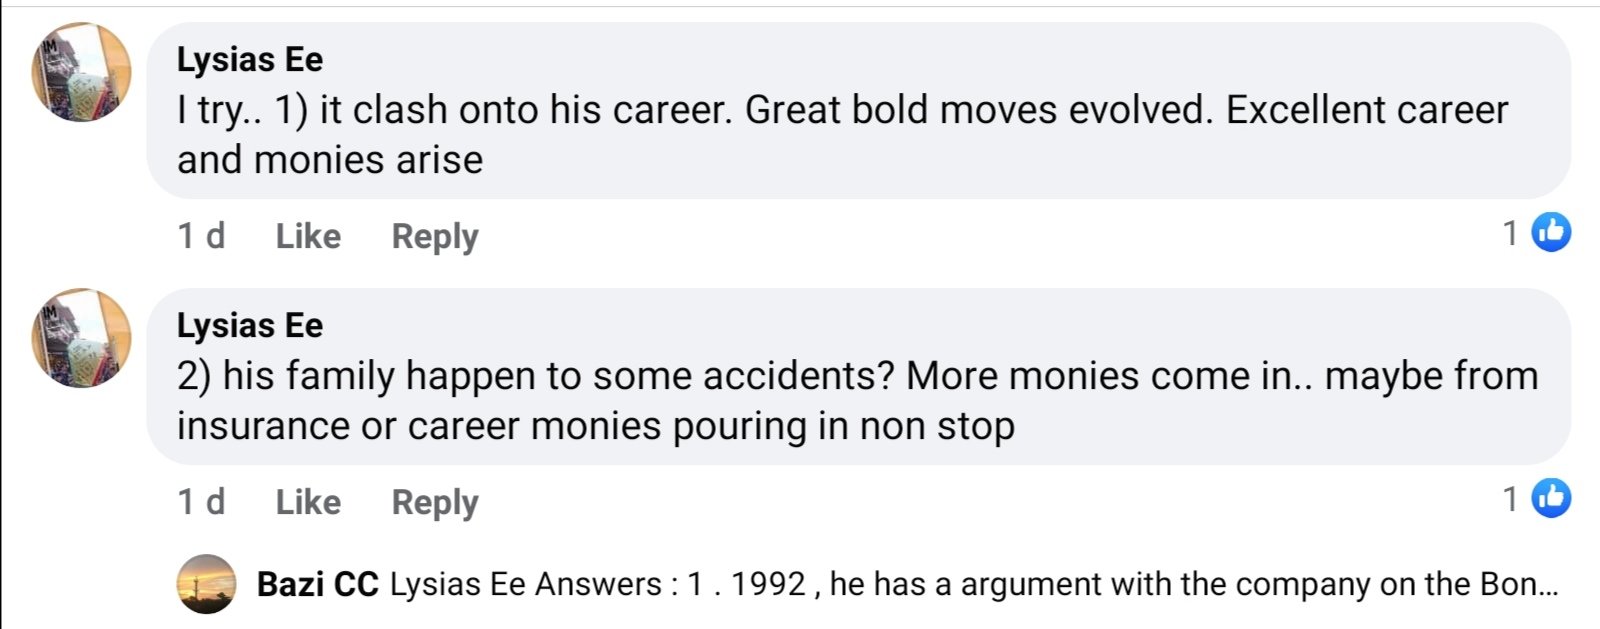Open Bazi CC's profile name link
This screenshot has width=1600, height=629.
pos(317,584)
